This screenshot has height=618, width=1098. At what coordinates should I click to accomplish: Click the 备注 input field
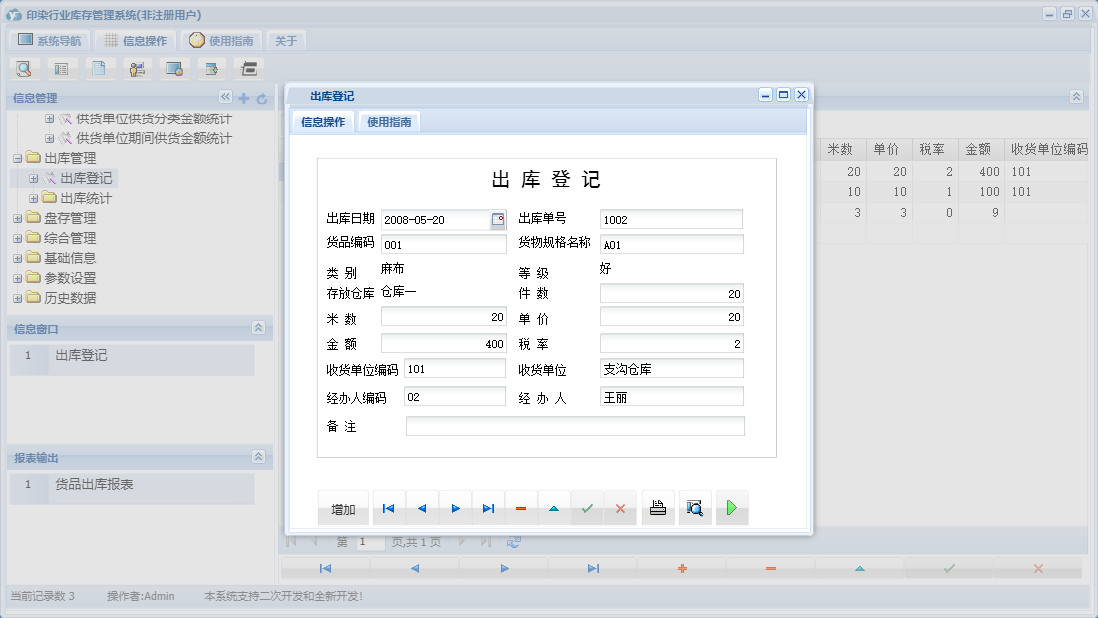tap(575, 425)
